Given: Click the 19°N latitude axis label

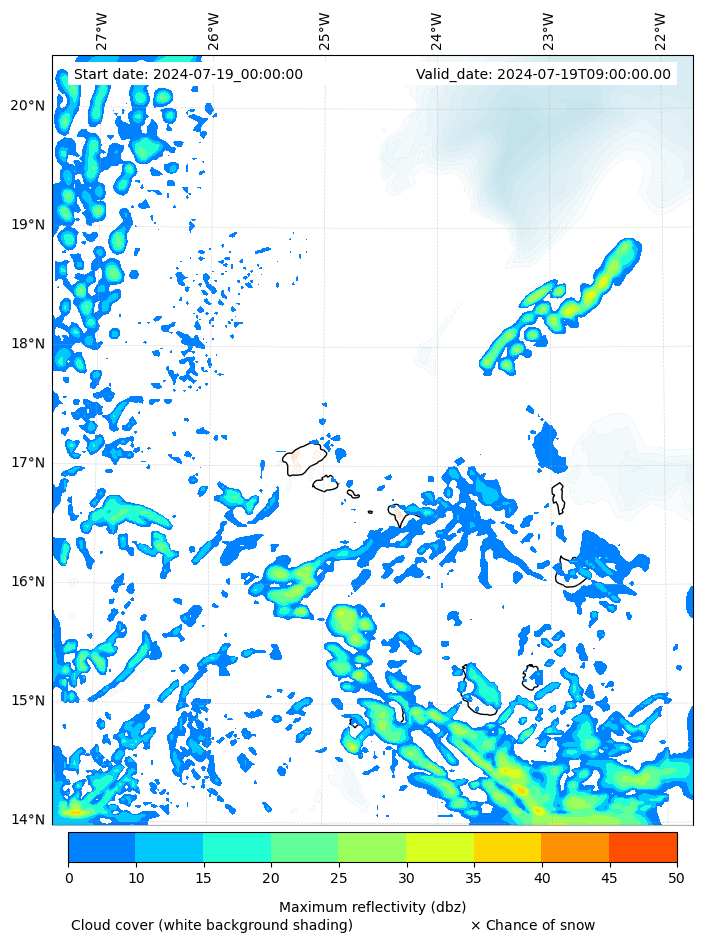Looking at the screenshot, I should (x=28, y=225).
